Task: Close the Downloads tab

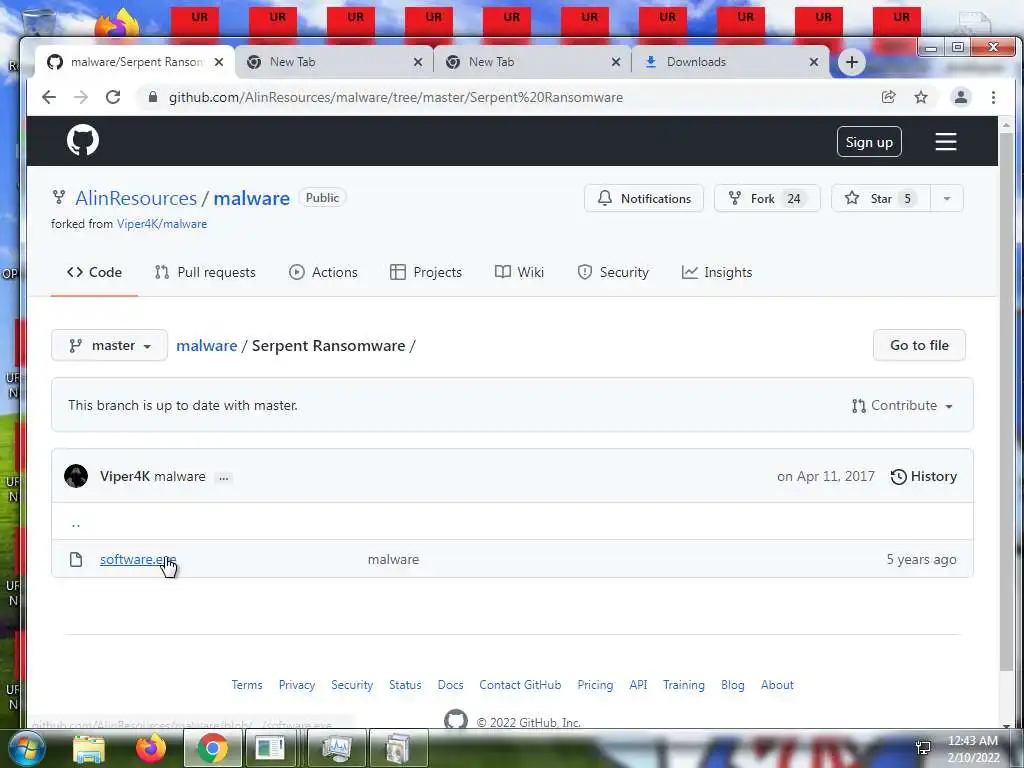Action: [814, 62]
